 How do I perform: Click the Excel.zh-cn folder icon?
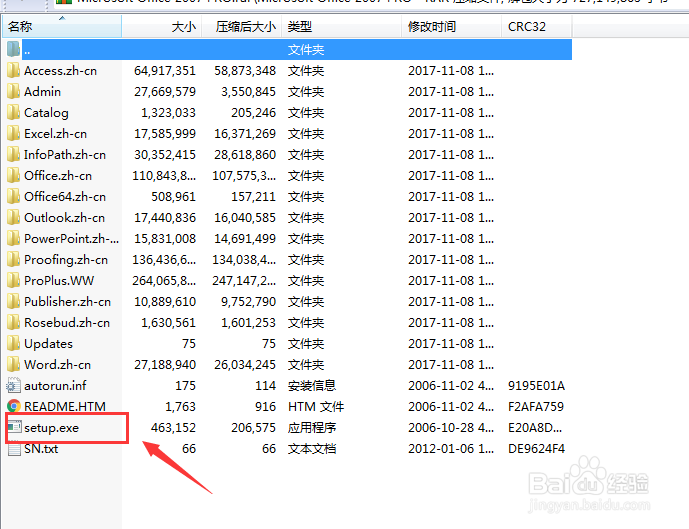click(x=14, y=134)
